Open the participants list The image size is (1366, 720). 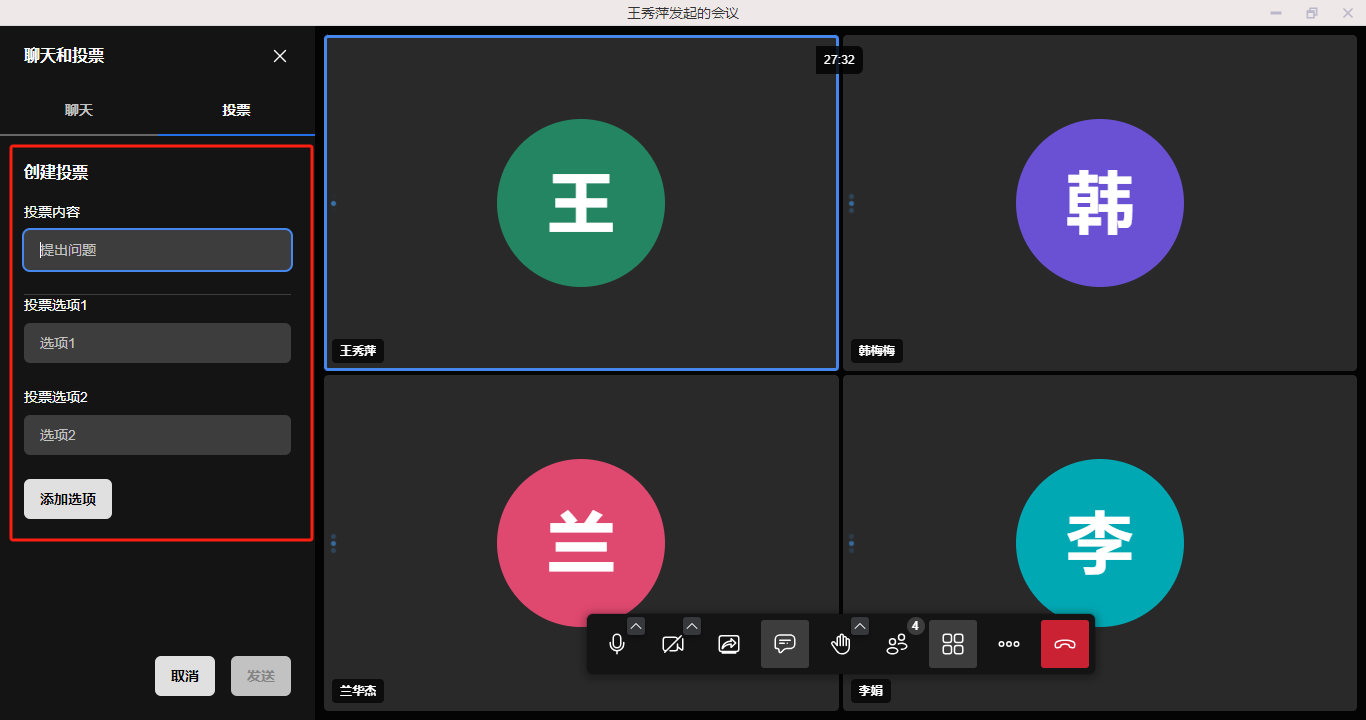pyautogui.click(x=897, y=644)
